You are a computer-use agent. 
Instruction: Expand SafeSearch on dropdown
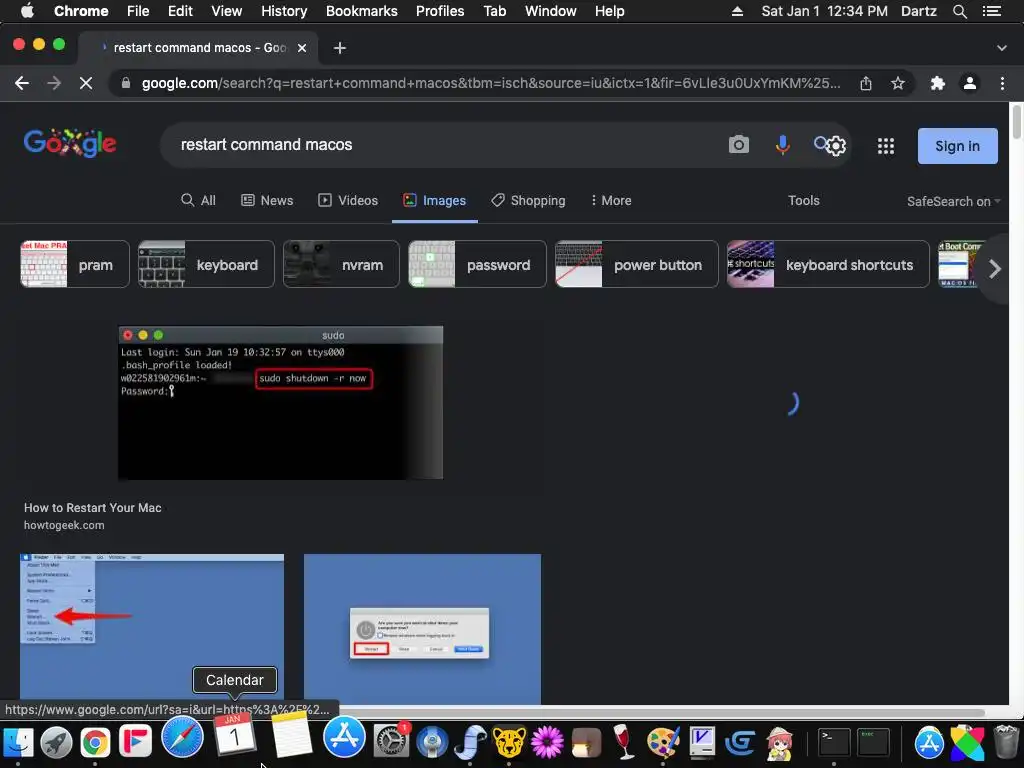click(x=953, y=201)
